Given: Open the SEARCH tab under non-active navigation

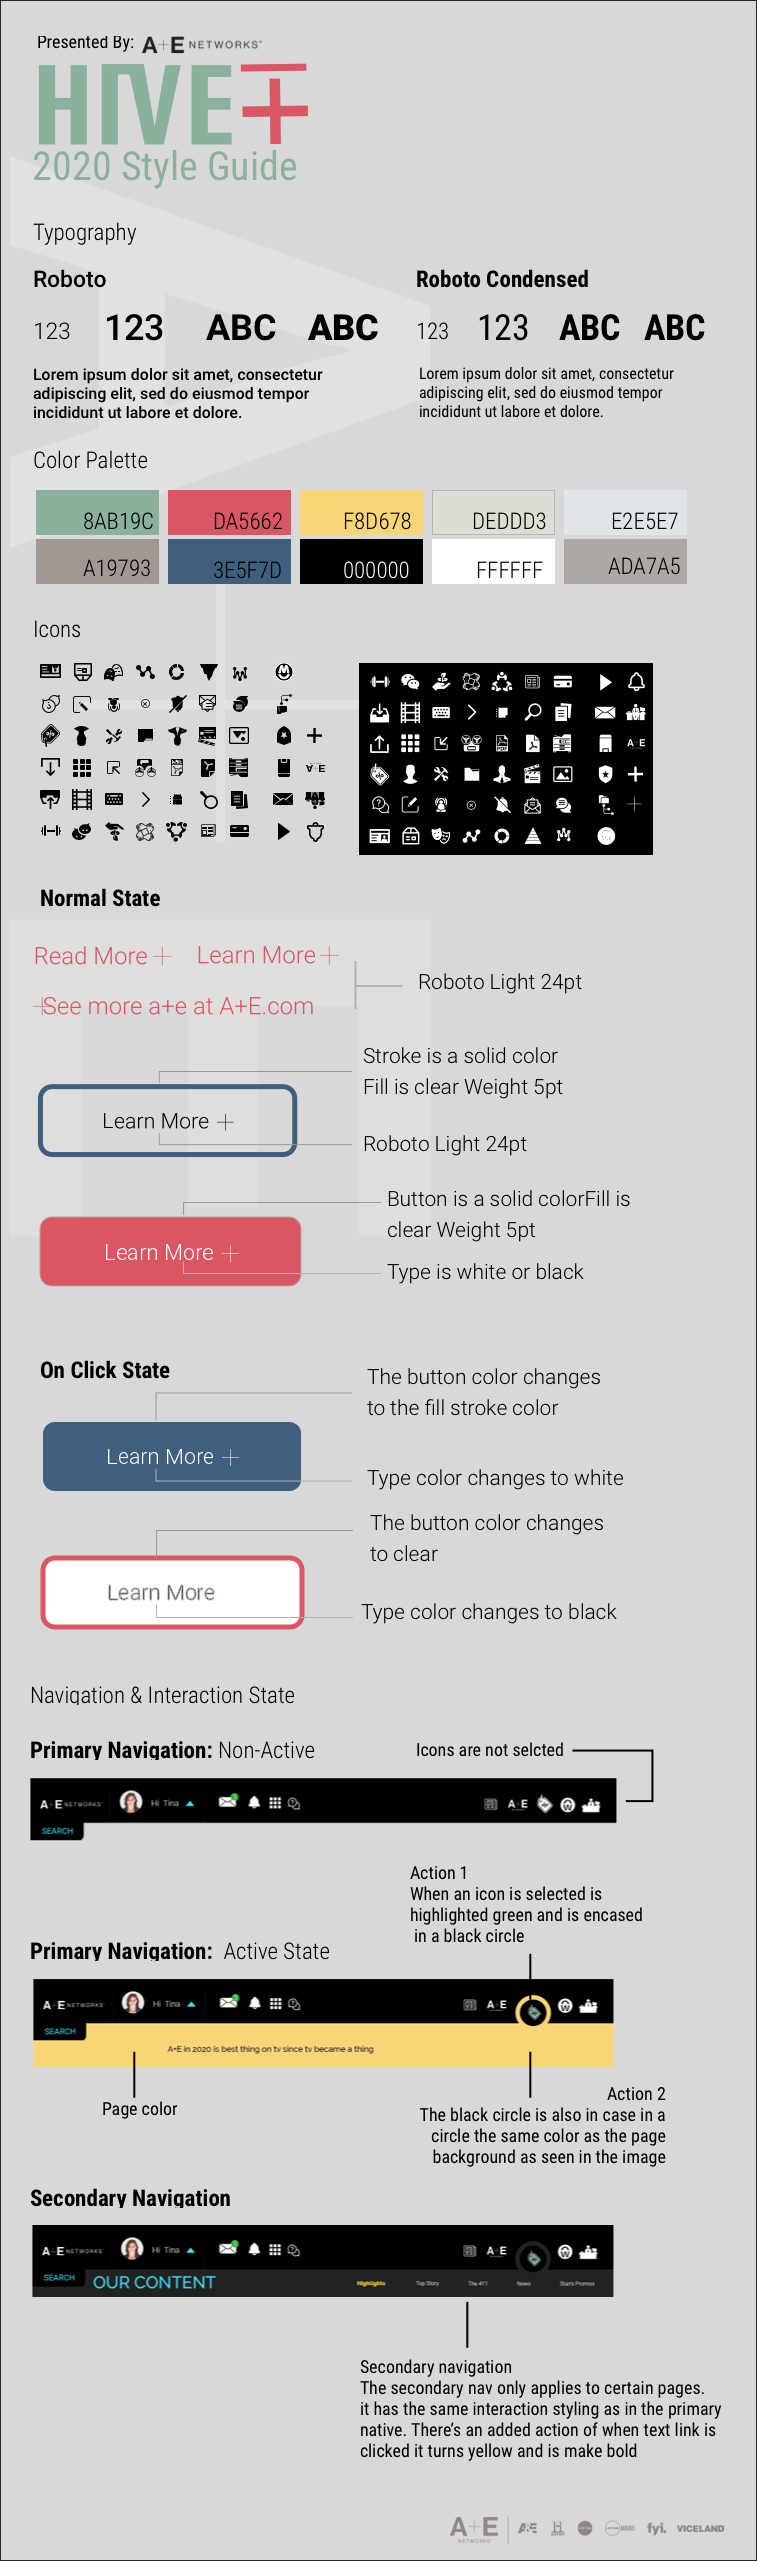Looking at the screenshot, I should pyautogui.click(x=57, y=1831).
